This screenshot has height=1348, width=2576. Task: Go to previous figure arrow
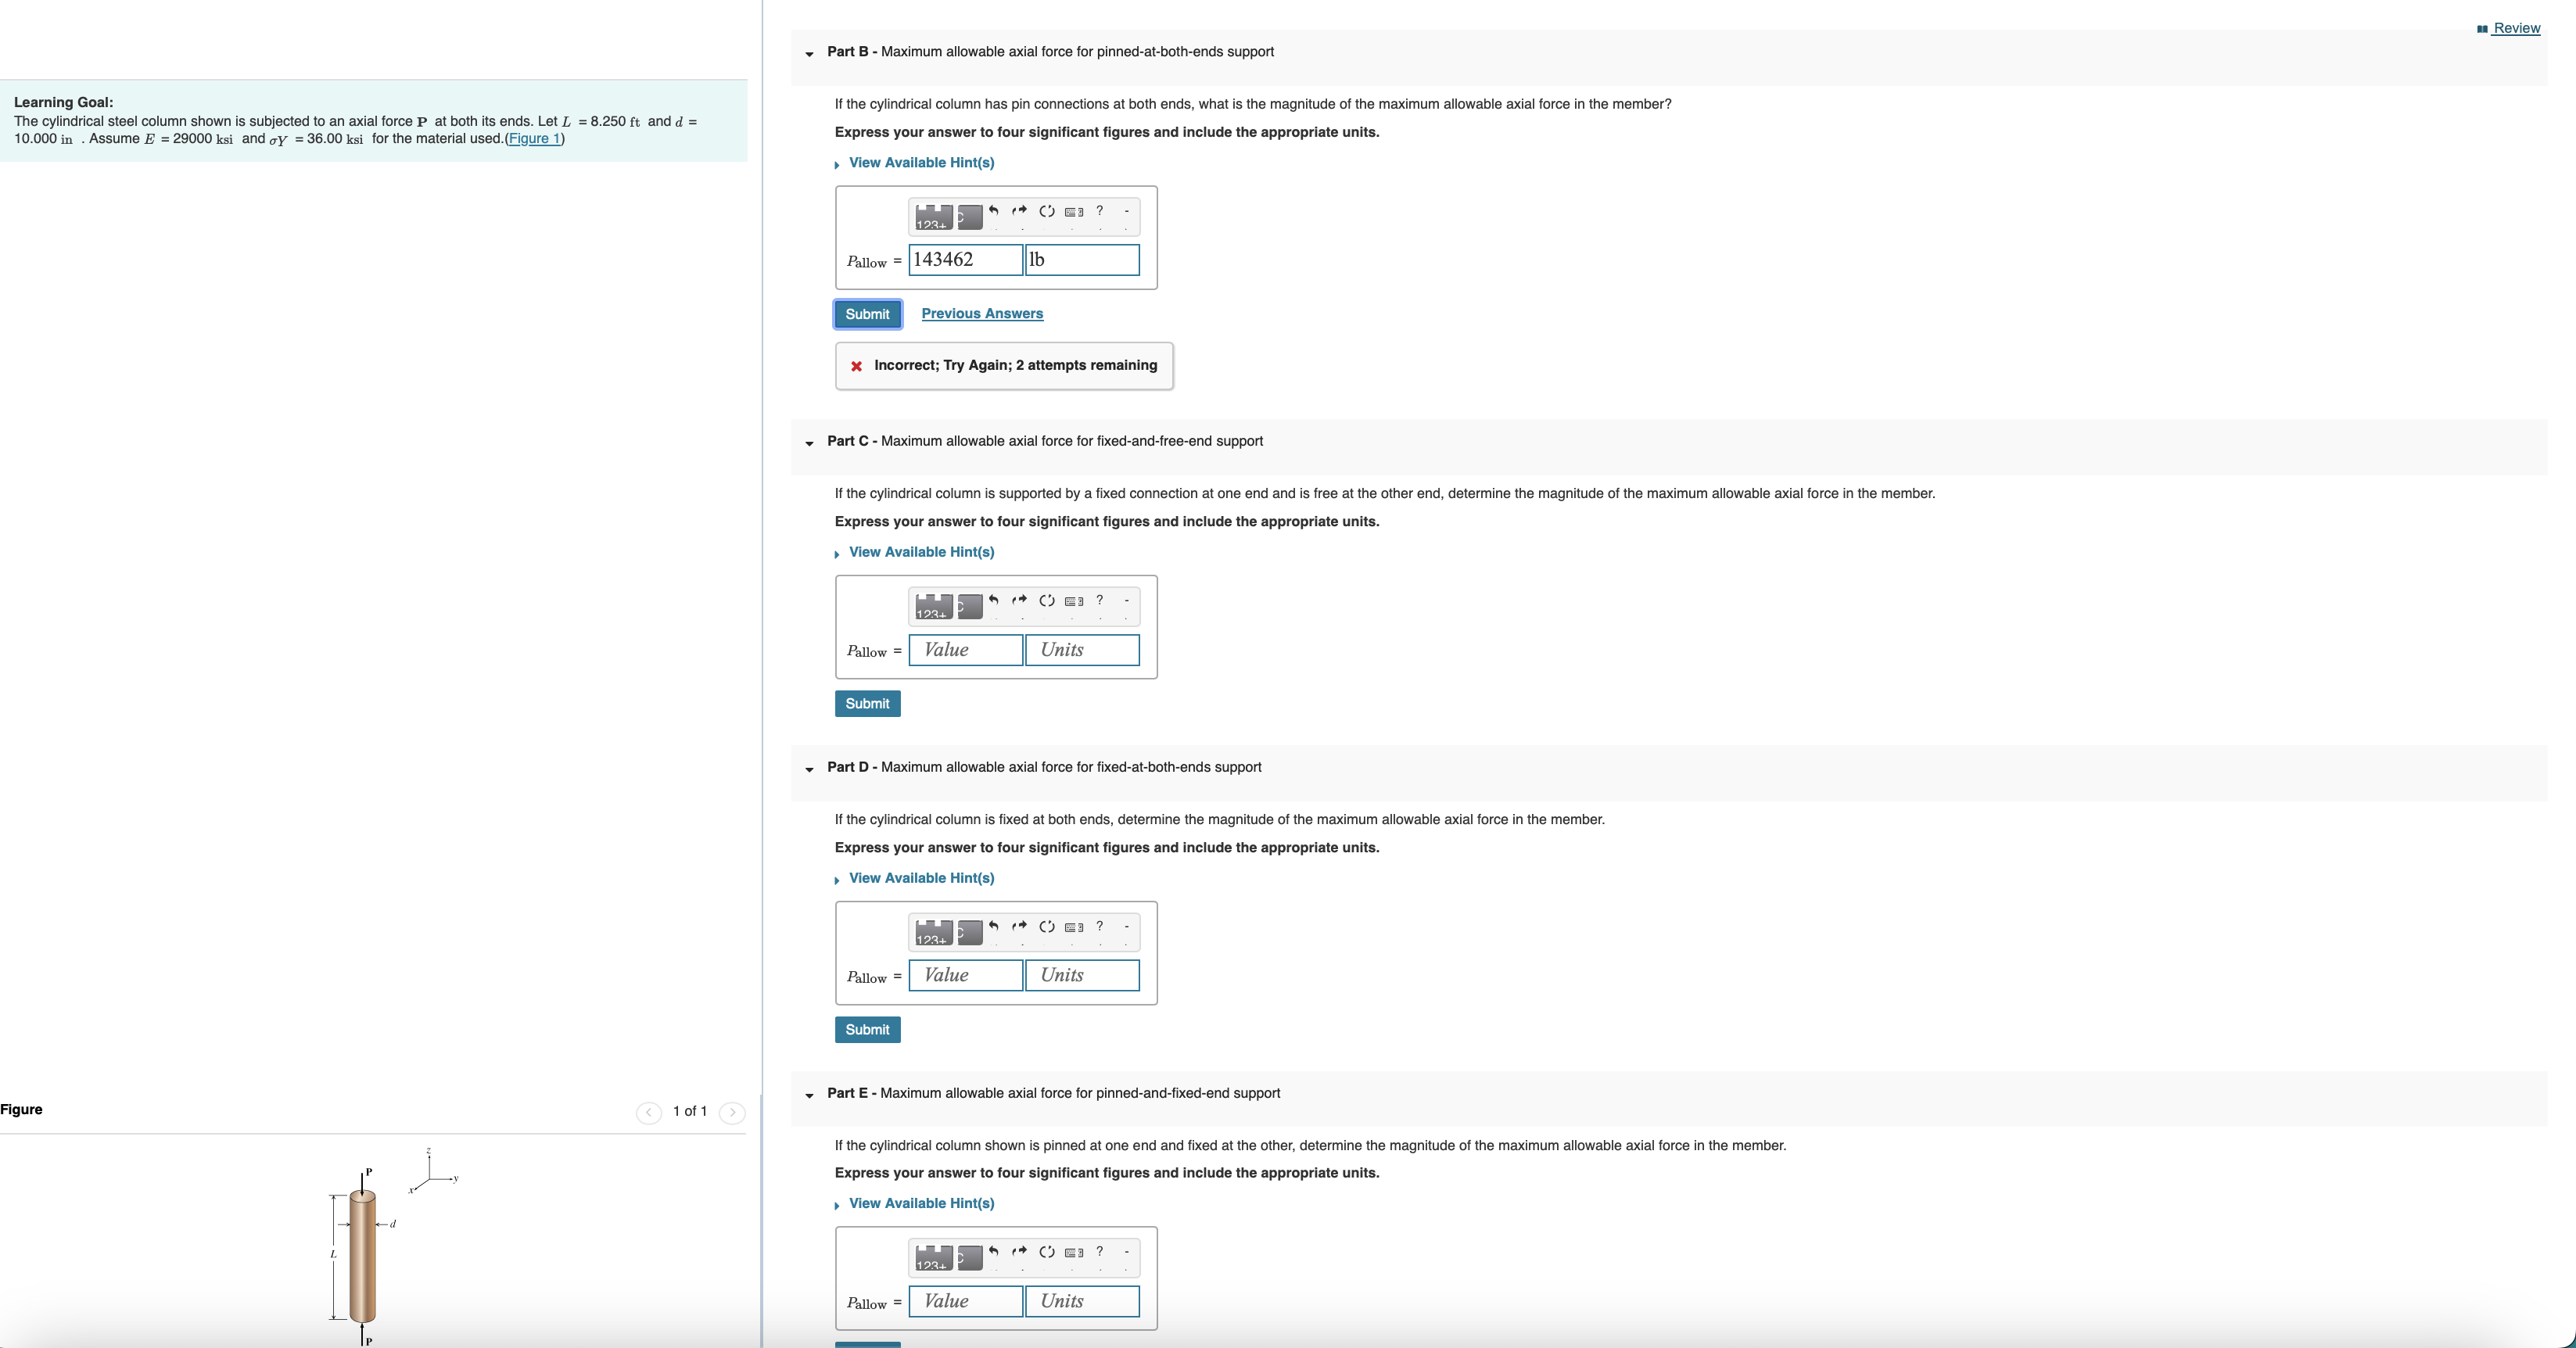[x=648, y=1112]
